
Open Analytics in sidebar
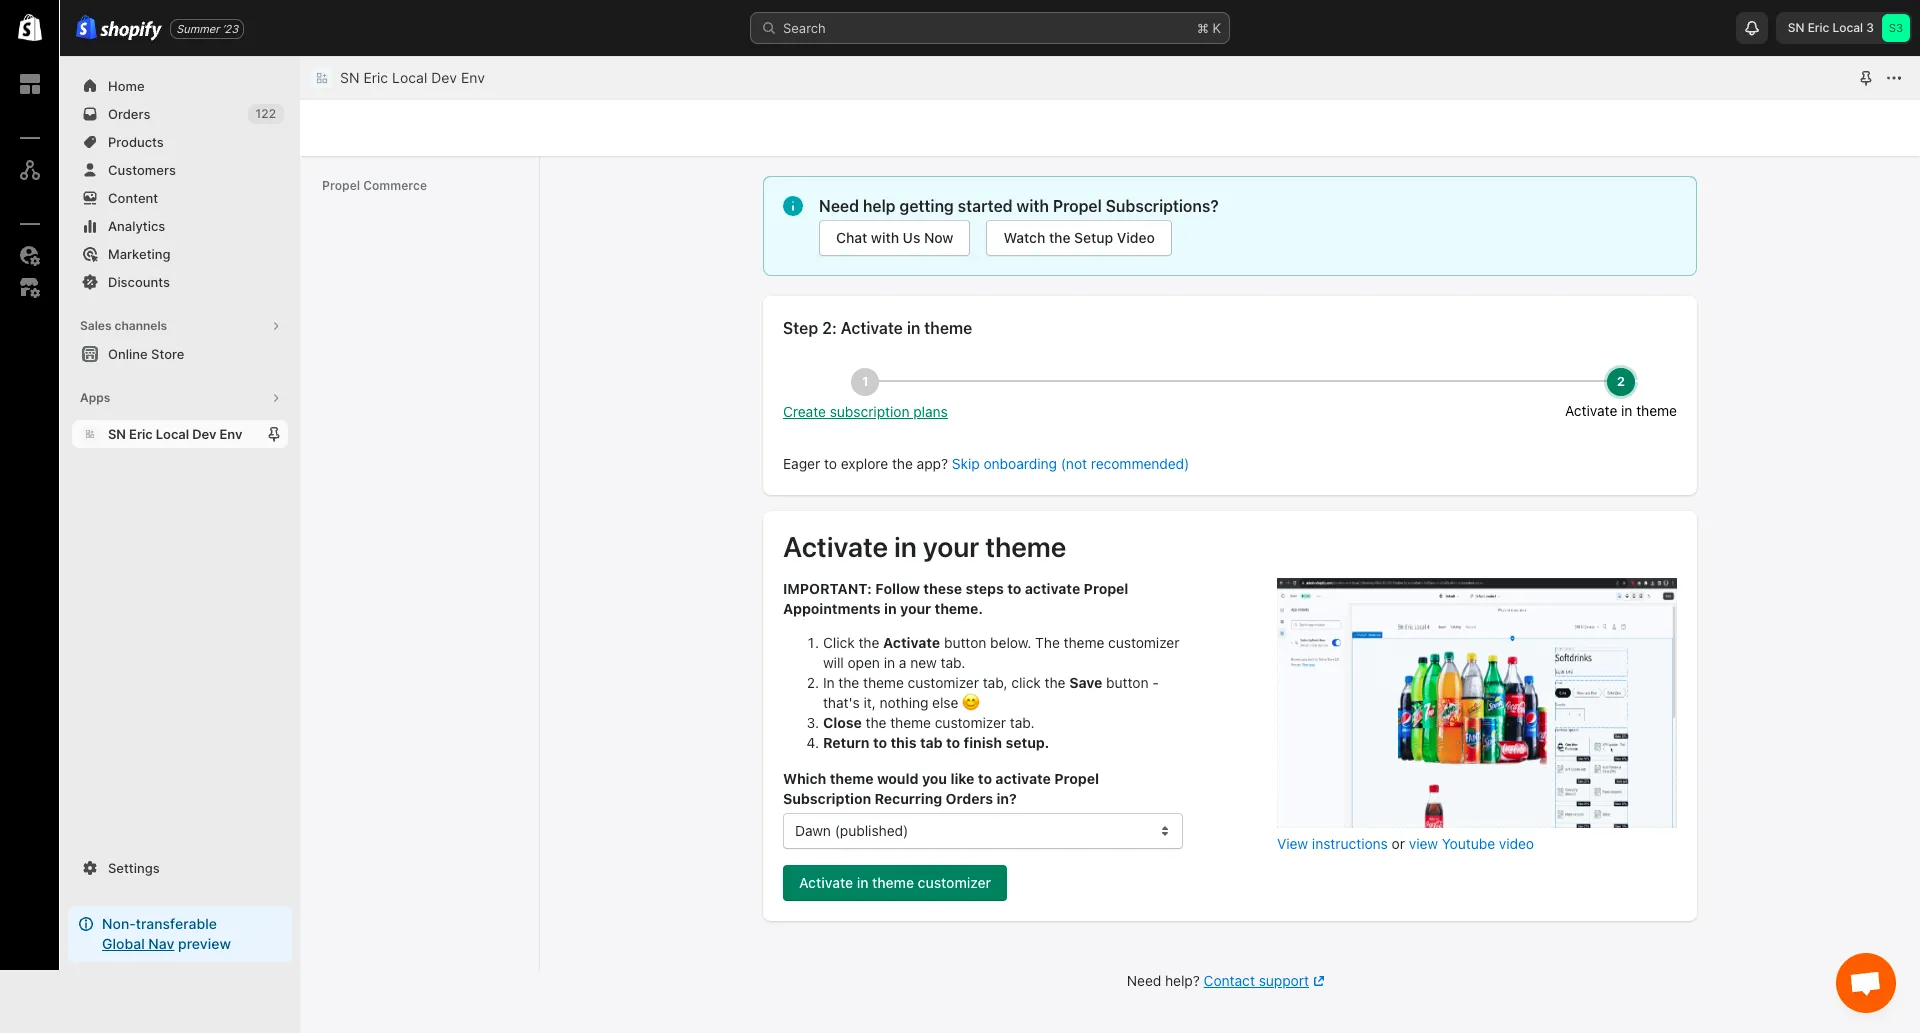180,226
